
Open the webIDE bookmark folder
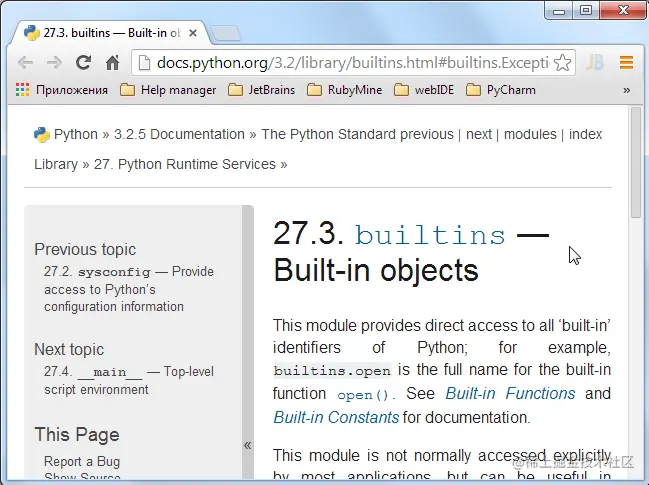pos(424,90)
